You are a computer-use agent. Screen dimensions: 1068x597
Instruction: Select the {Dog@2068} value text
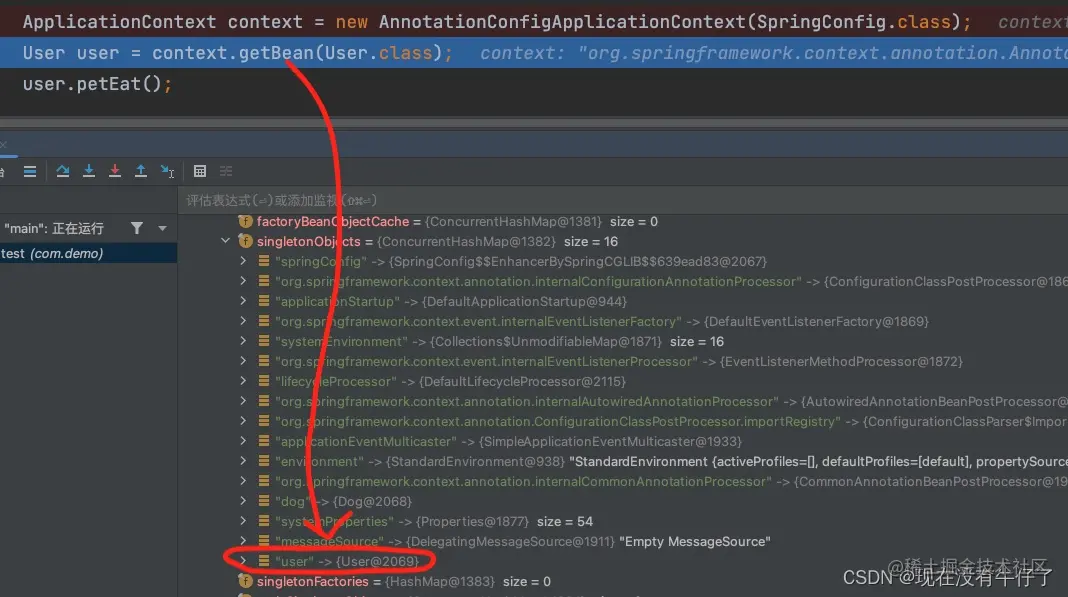[x=373, y=502]
